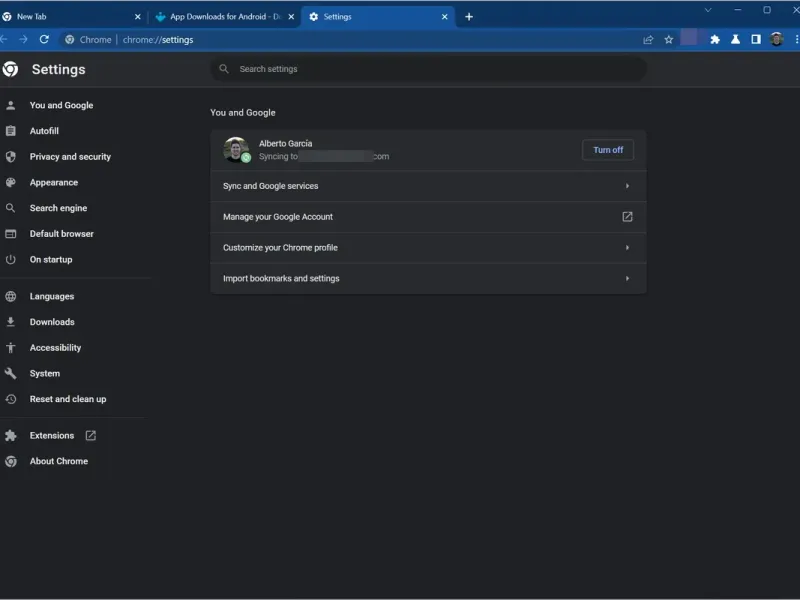The width and height of the screenshot is (800, 600).
Task: Reload the page
Action: pyautogui.click(x=44, y=39)
